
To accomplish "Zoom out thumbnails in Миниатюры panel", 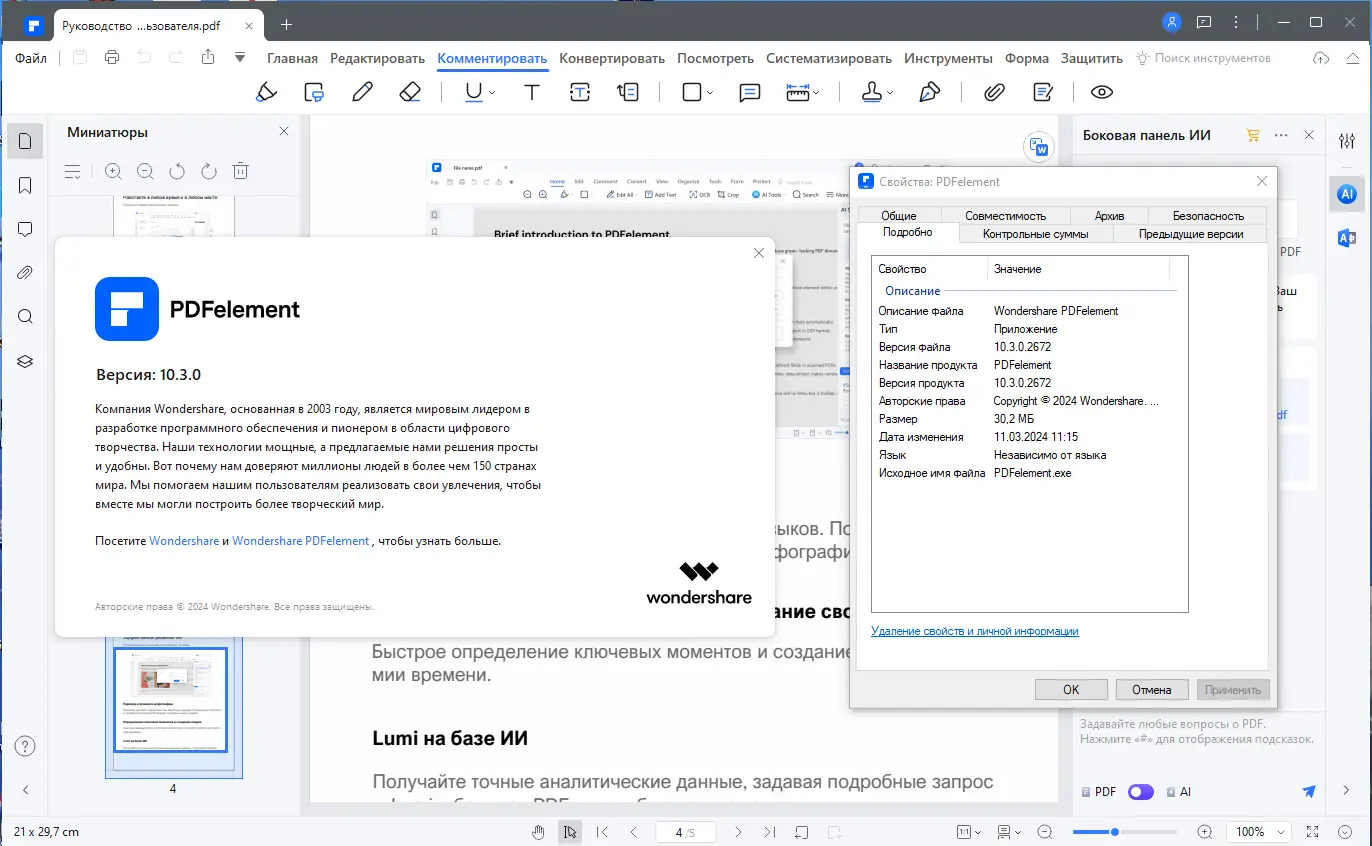I will (x=145, y=171).
